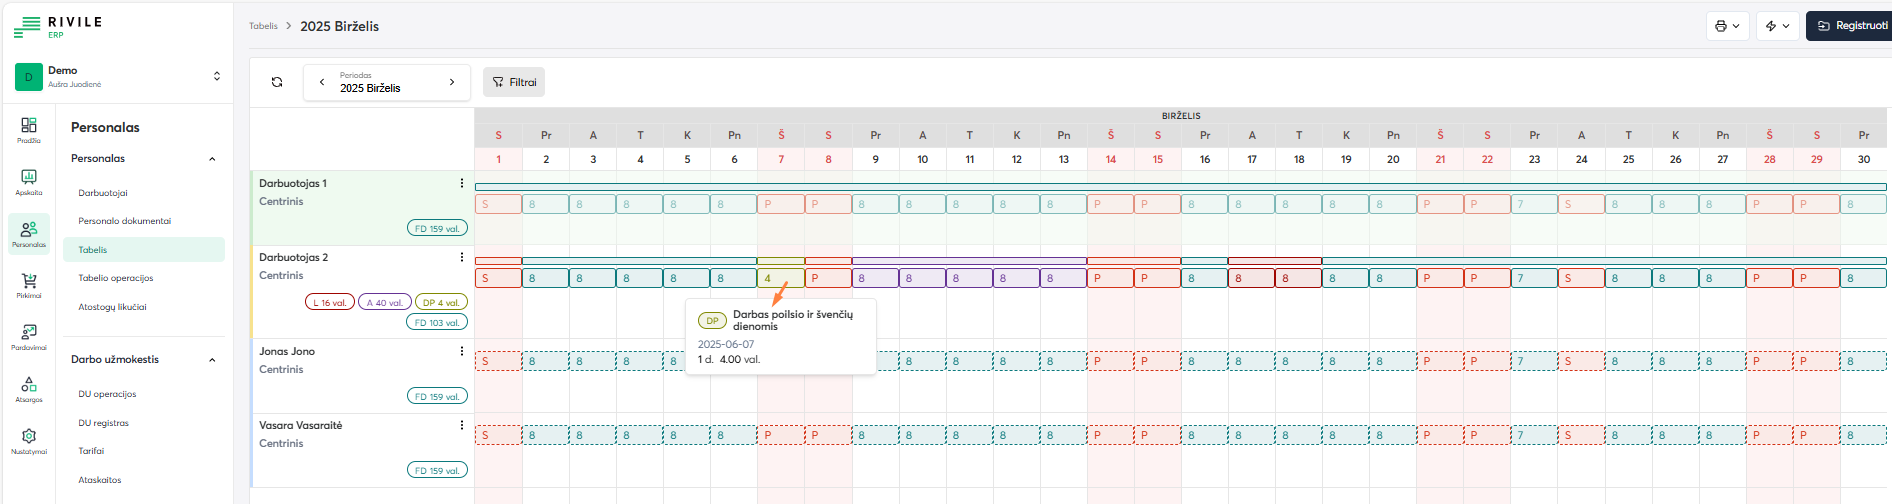Click the Registruoti button
Viewport: 1892px width, 504px height.
(1851, 26)
